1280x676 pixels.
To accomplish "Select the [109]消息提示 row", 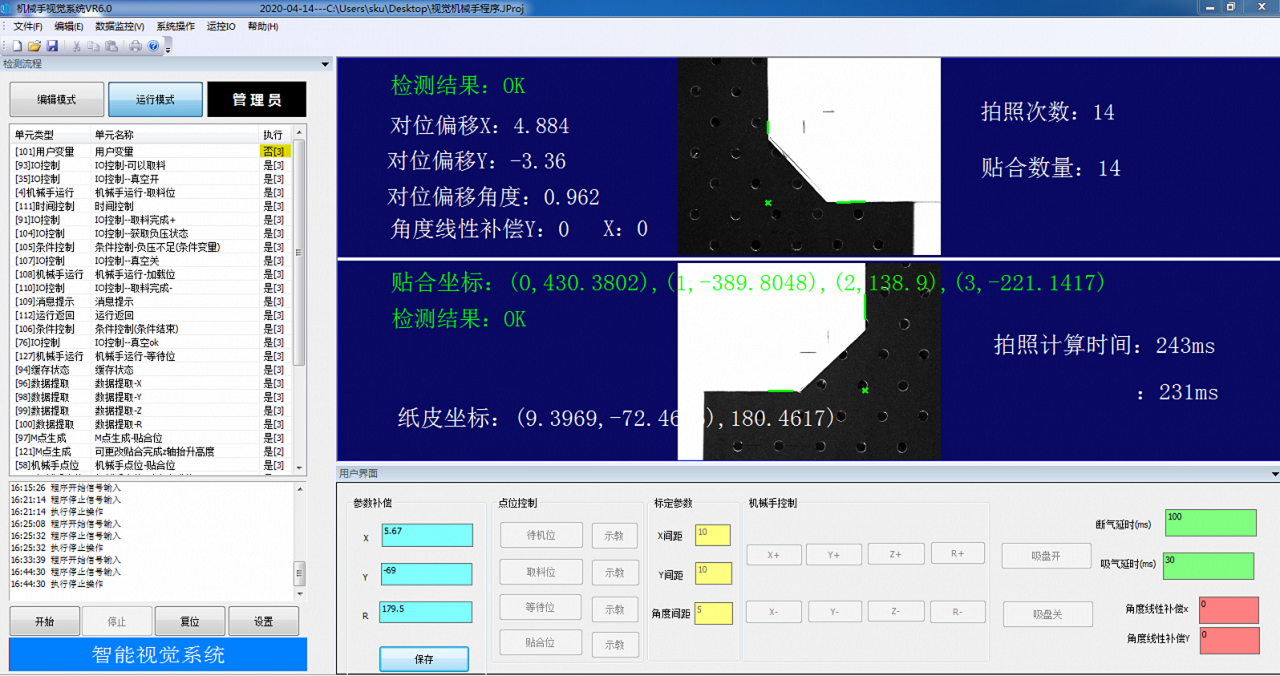I will point(152,302).
